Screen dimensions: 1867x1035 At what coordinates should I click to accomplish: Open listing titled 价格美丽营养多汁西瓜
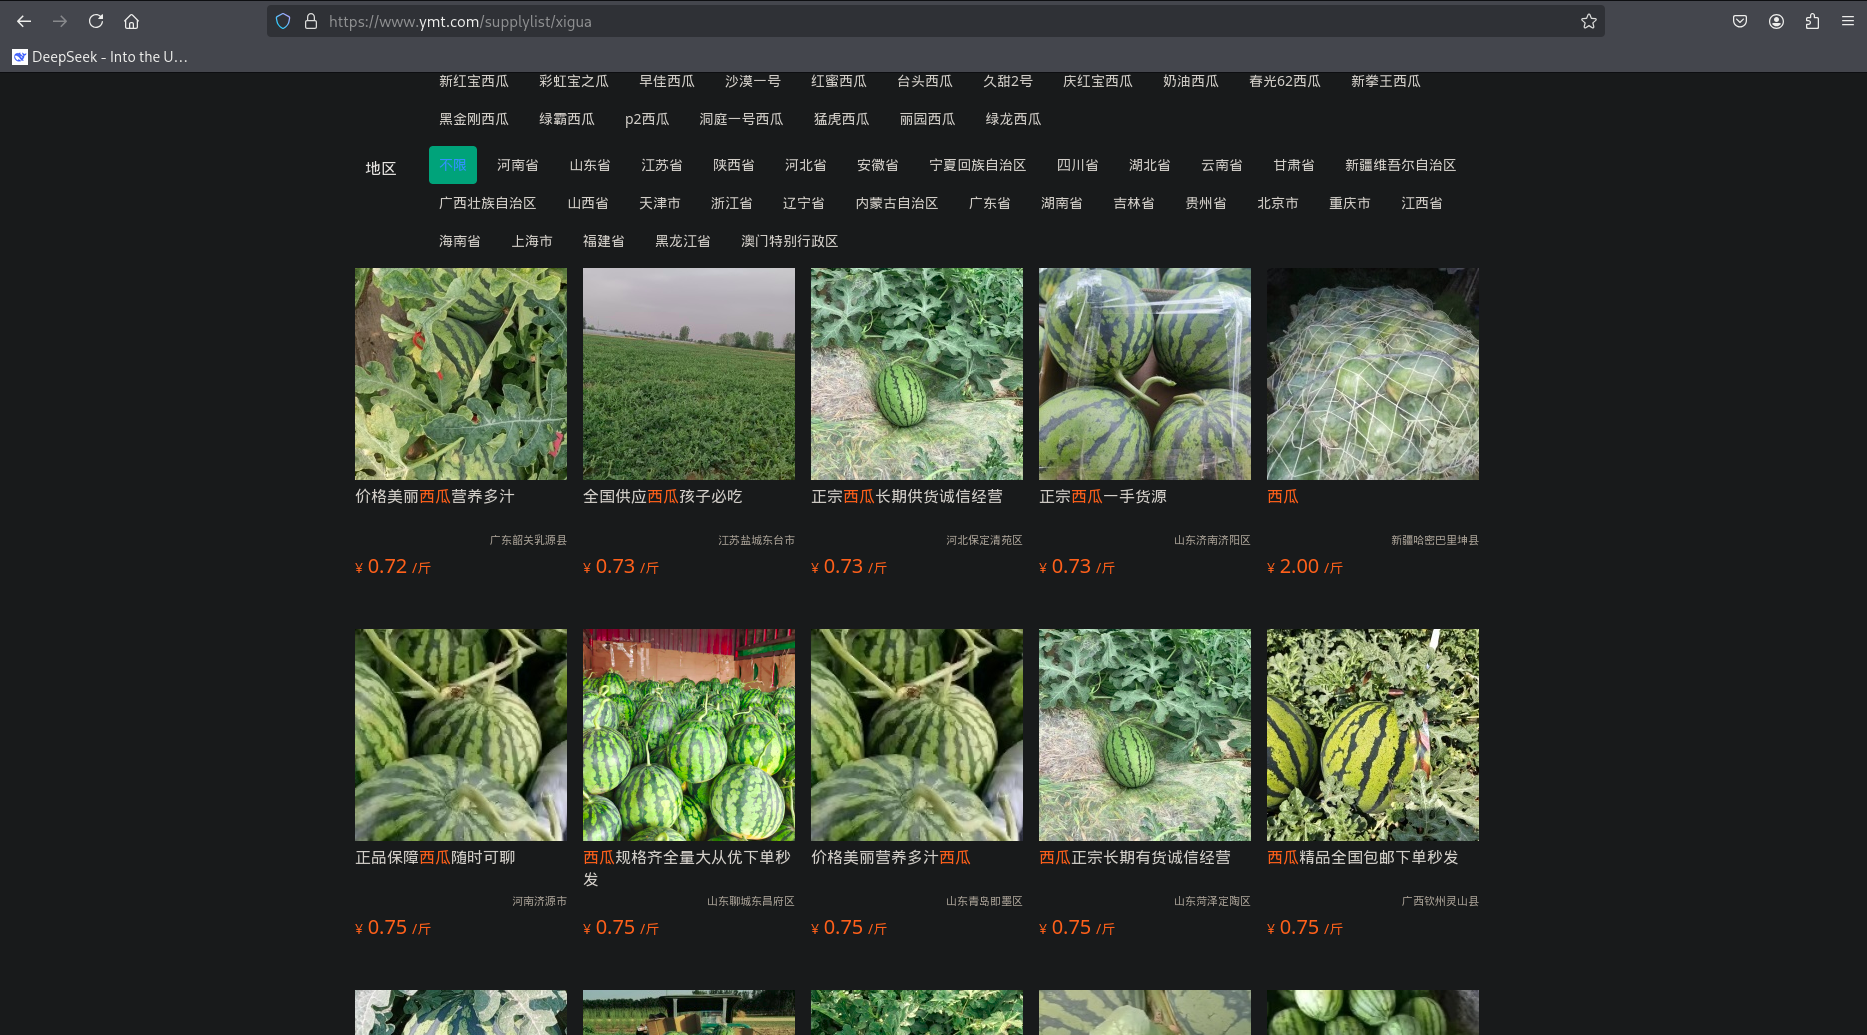point(891,858)
